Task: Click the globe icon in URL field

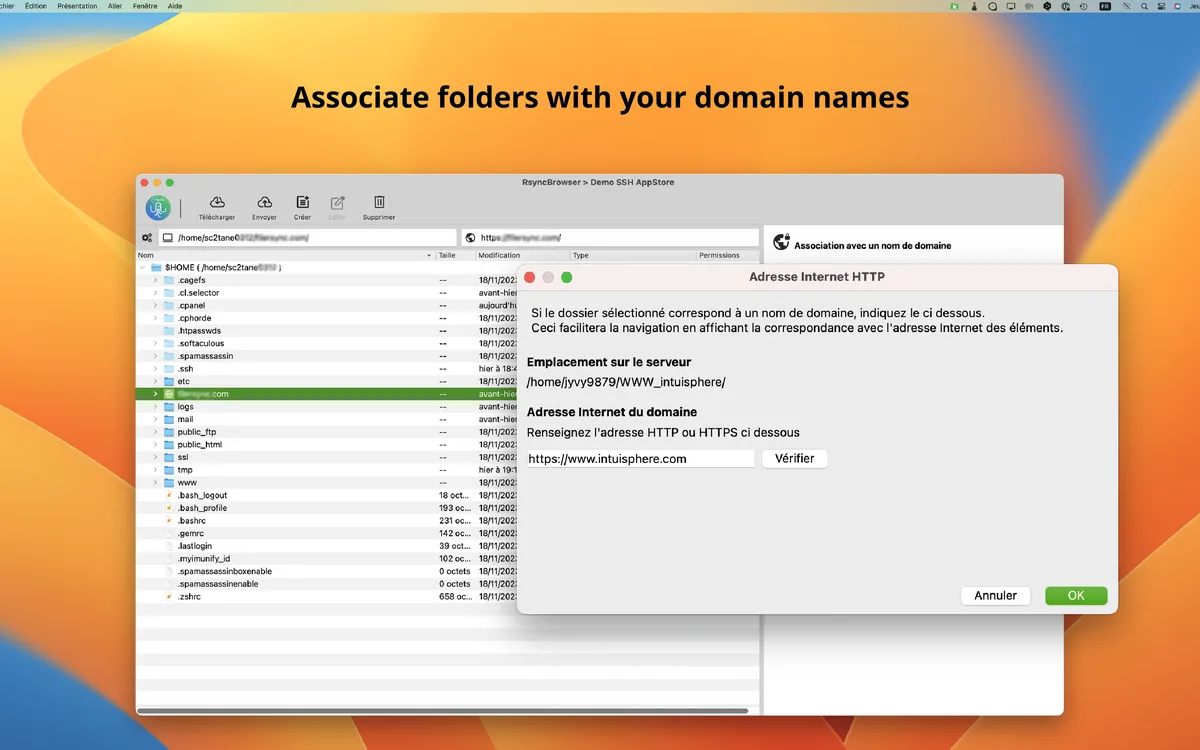Action: click(470, 238)
